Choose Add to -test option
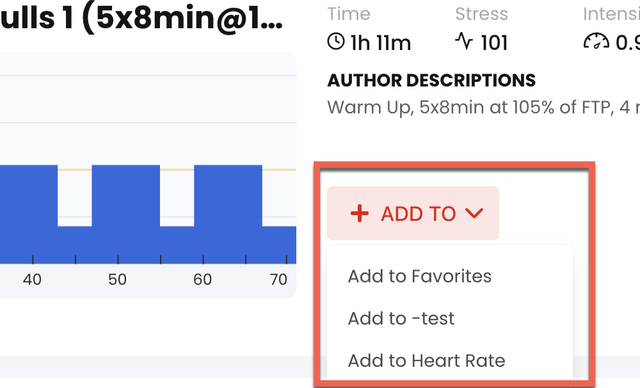 coord(401,319)
